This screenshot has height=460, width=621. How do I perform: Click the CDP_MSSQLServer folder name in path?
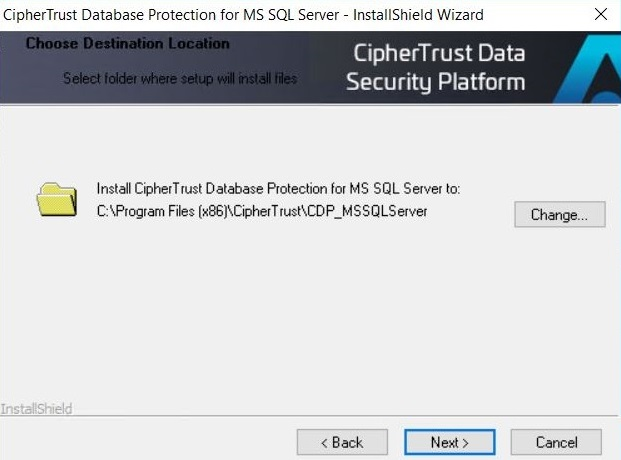[367, 211]
